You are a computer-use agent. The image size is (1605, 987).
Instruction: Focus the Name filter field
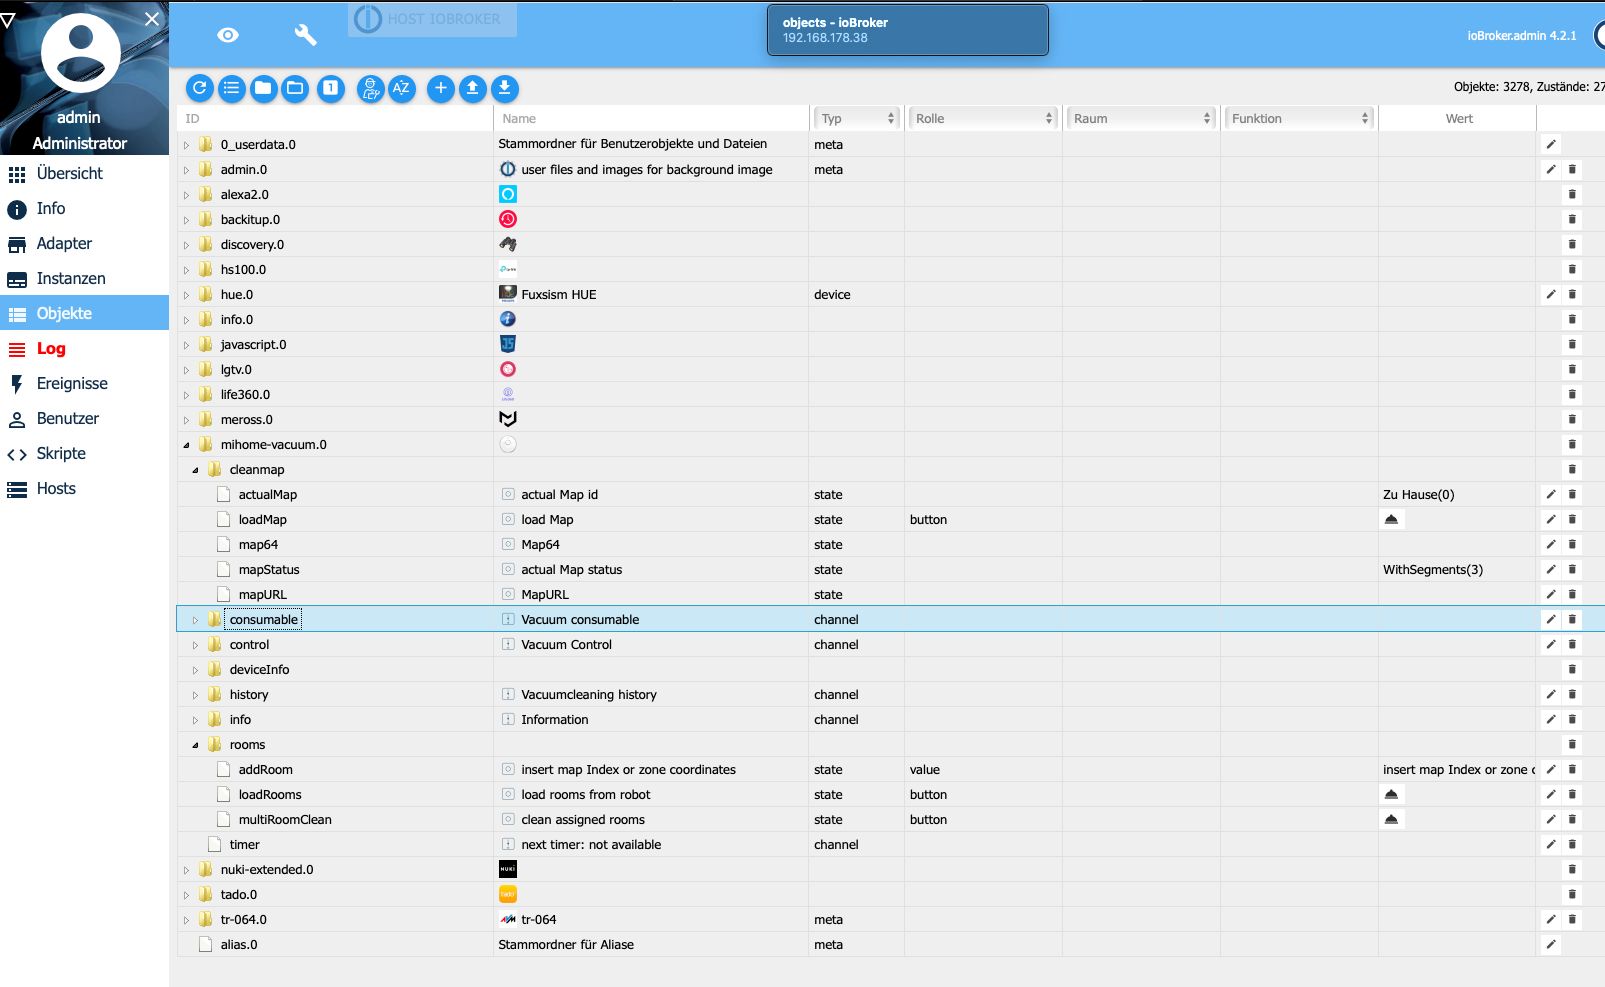pyautogui.click(x=651, y=118)
